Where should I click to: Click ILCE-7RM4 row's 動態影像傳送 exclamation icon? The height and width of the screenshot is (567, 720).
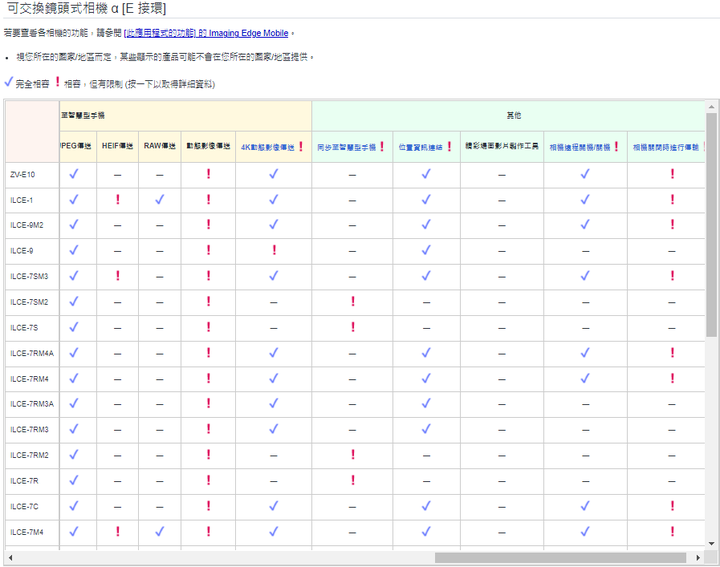[208, 378]
